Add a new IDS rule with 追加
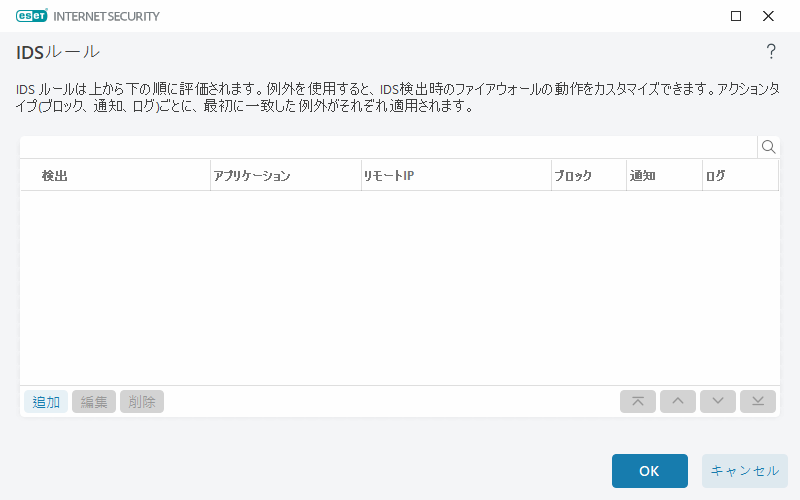This screenshot has width=800, height=500. (x=46, y=402)
